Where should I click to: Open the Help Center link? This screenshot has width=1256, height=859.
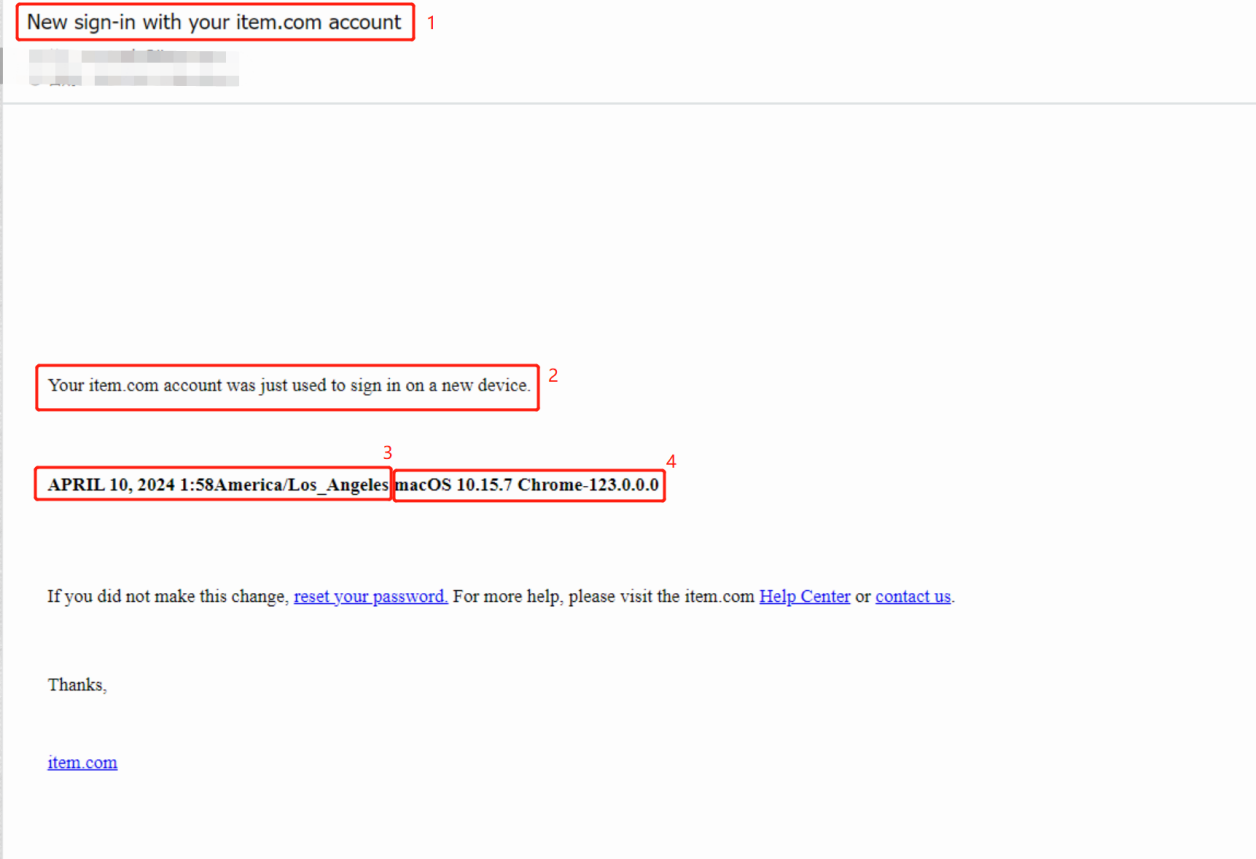pos(804,597)
